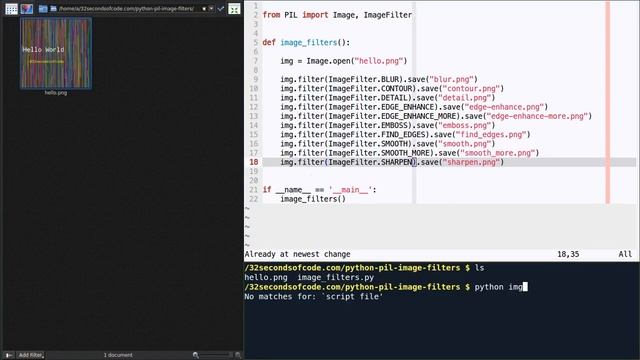Click the ImageFilter.DETAIL code line

[387, 98]
